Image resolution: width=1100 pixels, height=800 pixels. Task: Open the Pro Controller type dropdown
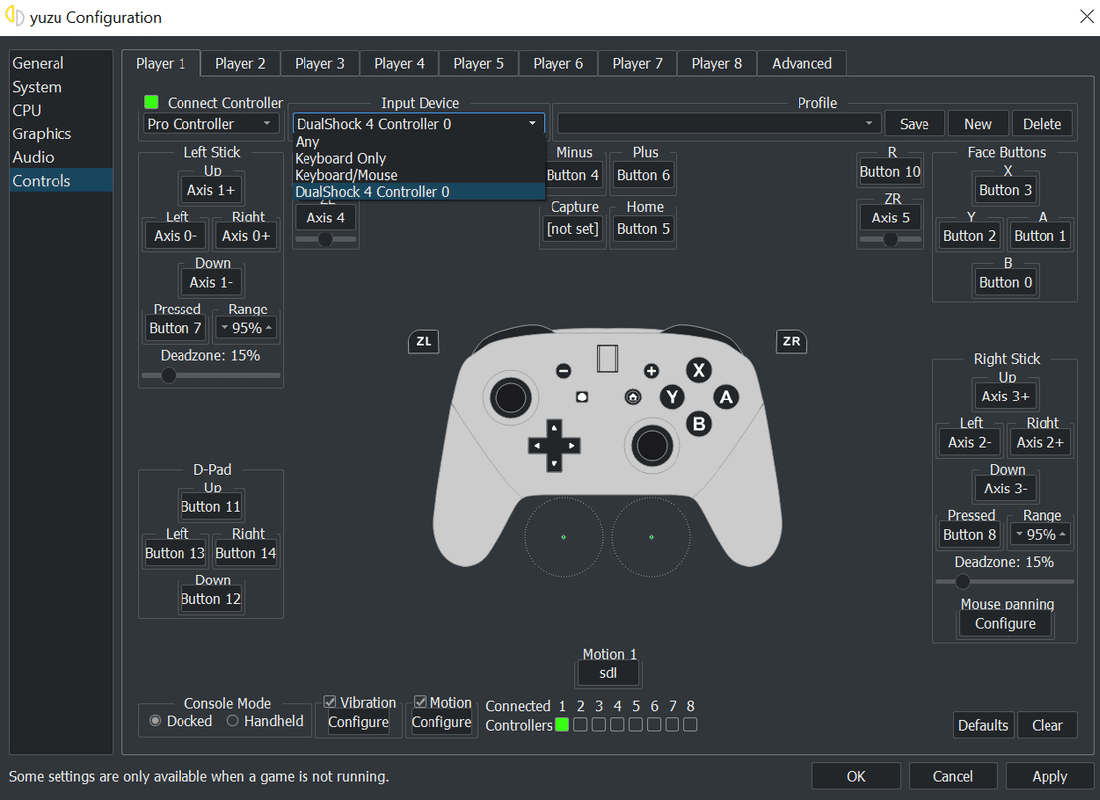209,124
